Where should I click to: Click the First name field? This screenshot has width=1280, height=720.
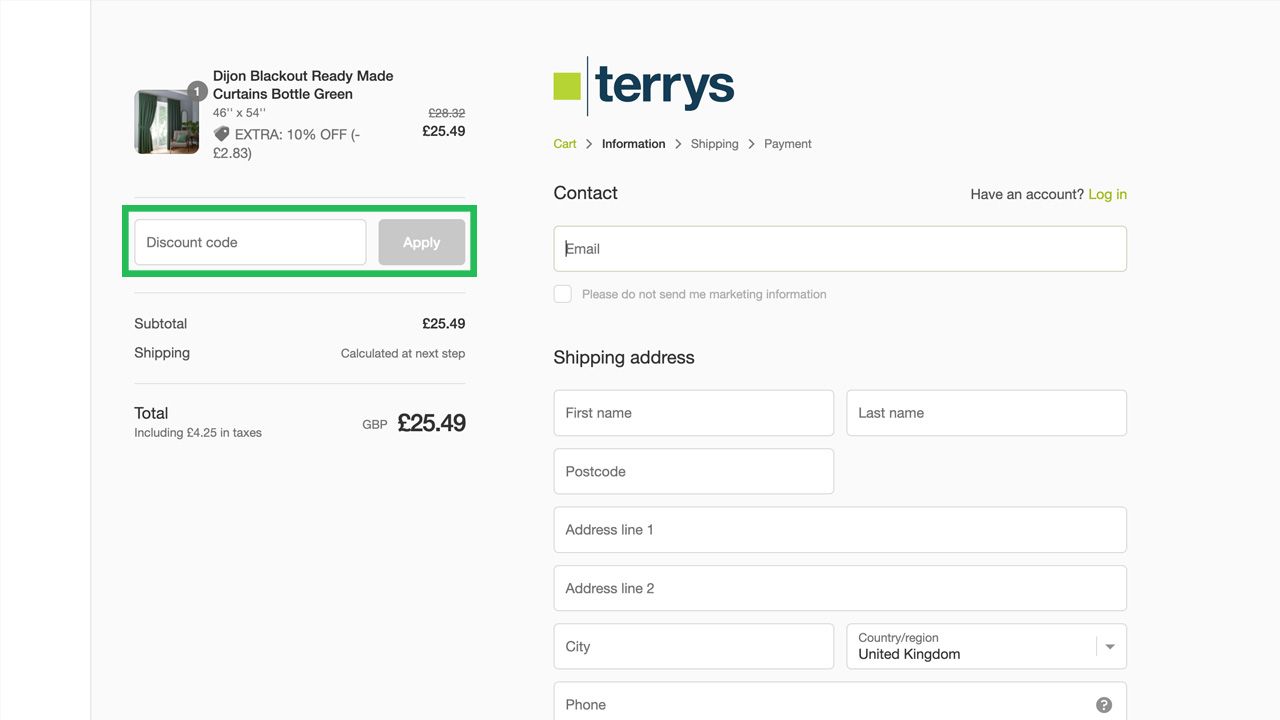coord(693,413)
